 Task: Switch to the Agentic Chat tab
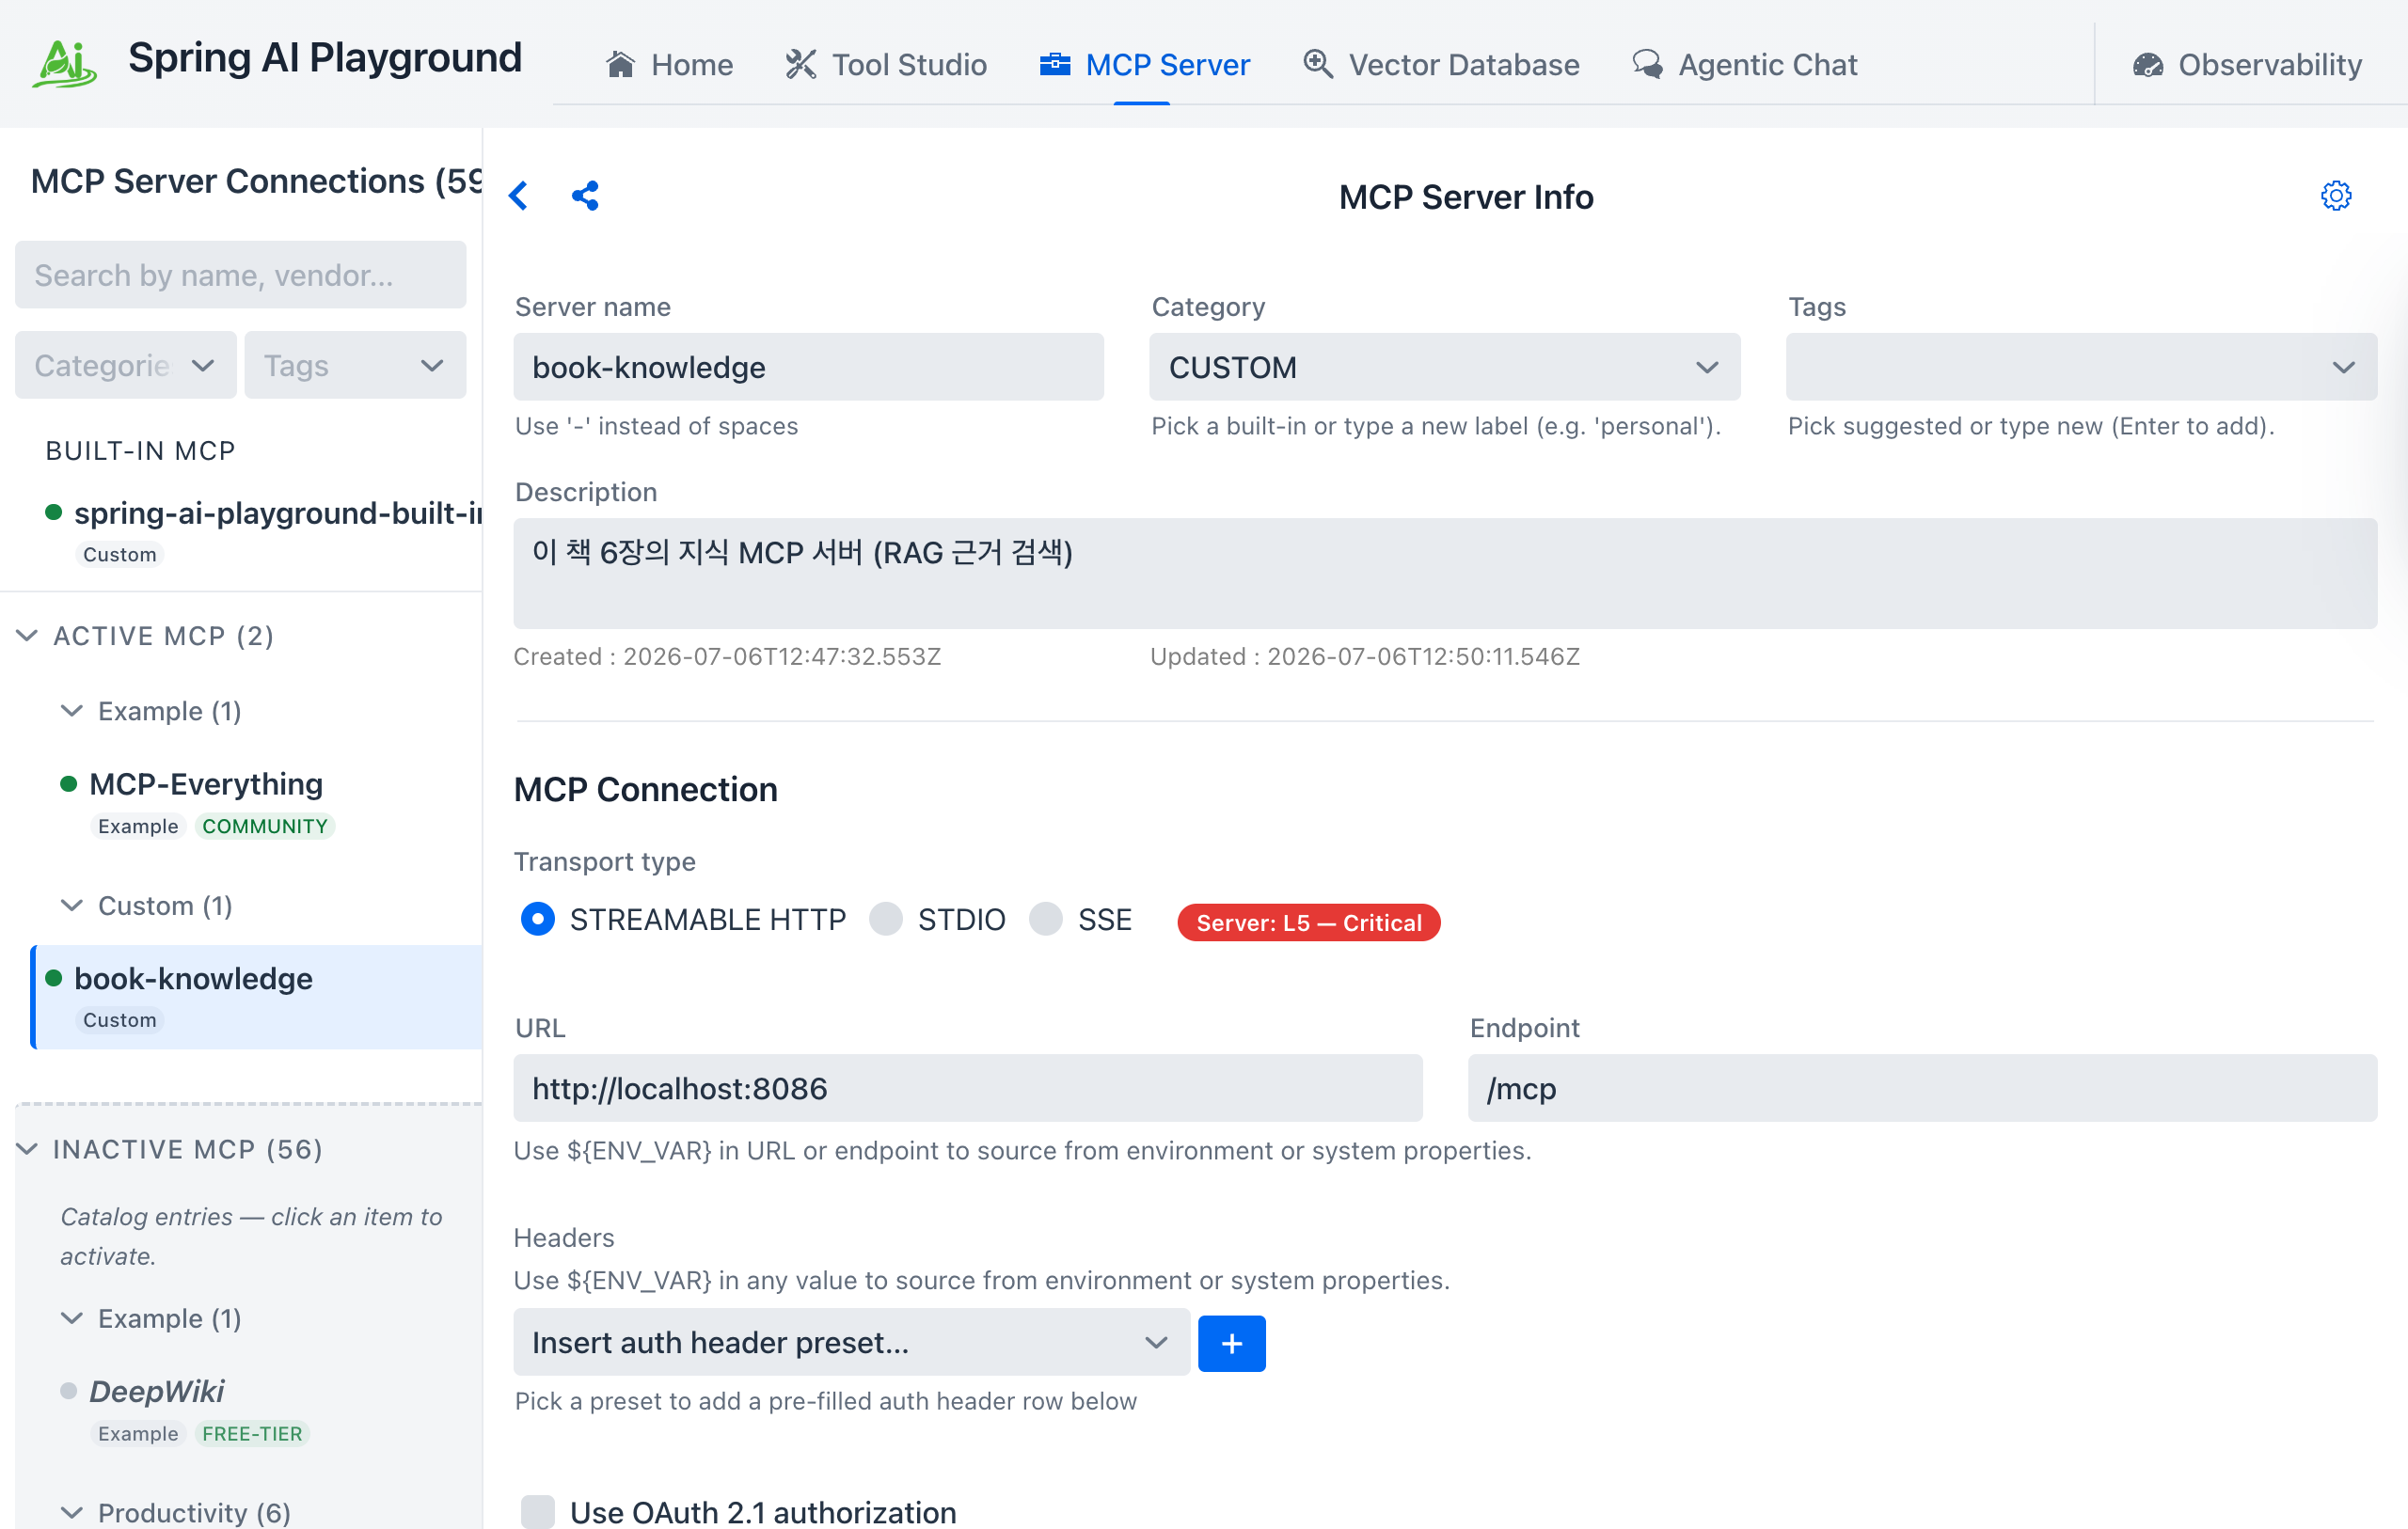click(x=1745, y=65)
